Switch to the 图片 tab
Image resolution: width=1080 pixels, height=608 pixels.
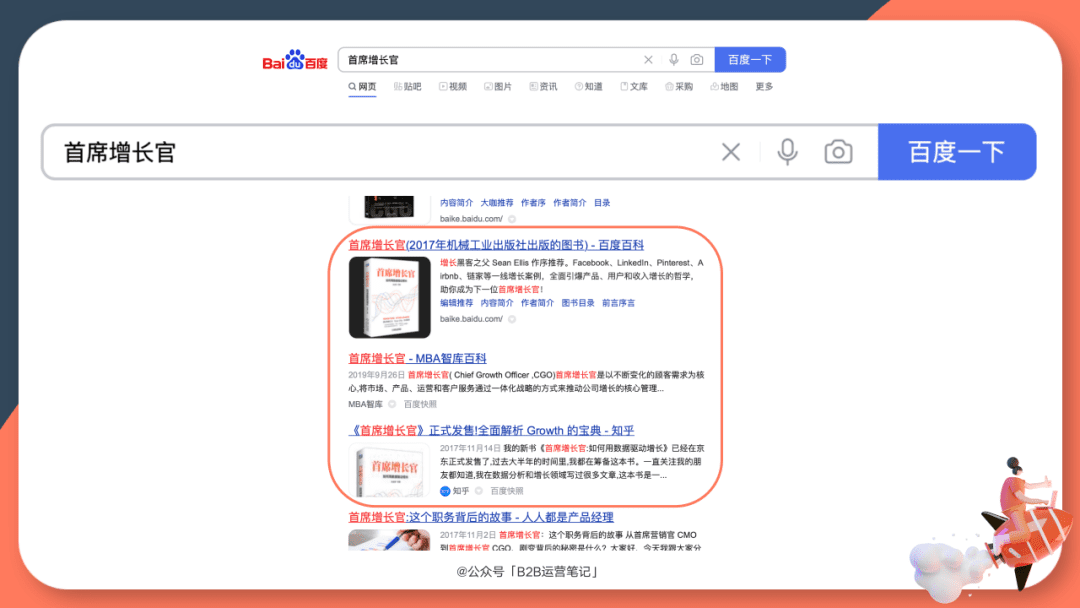click(498, 87)
